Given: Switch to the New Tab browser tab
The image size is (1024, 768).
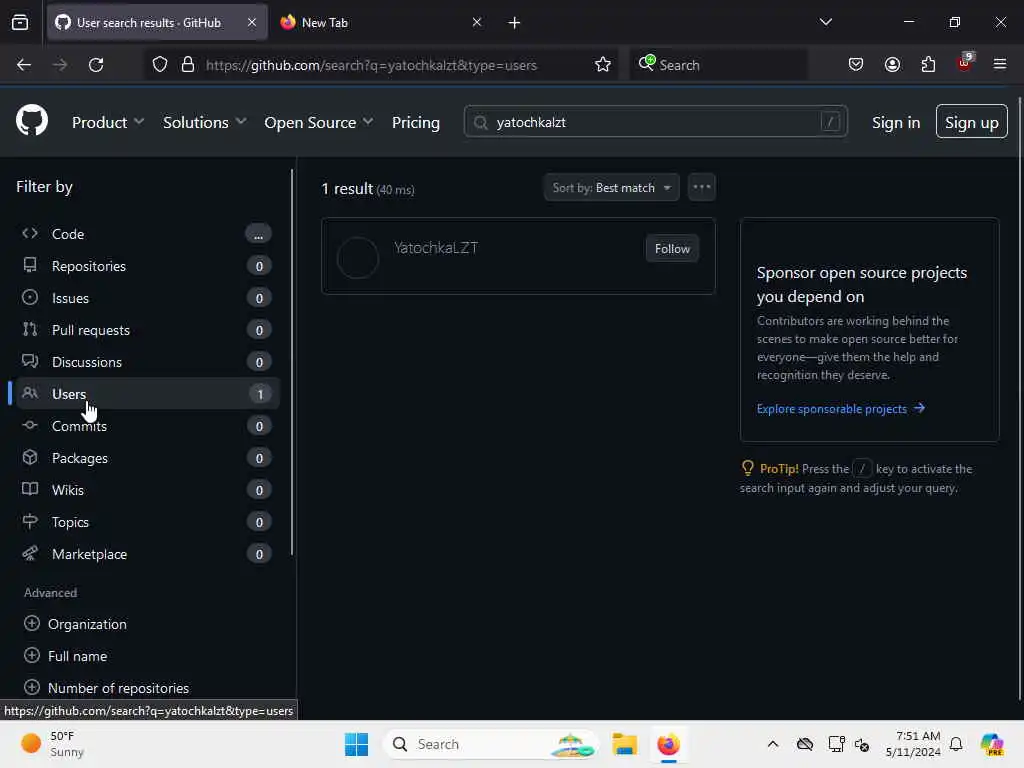Looking at the screenshot, I should click(x=382, y=22).
